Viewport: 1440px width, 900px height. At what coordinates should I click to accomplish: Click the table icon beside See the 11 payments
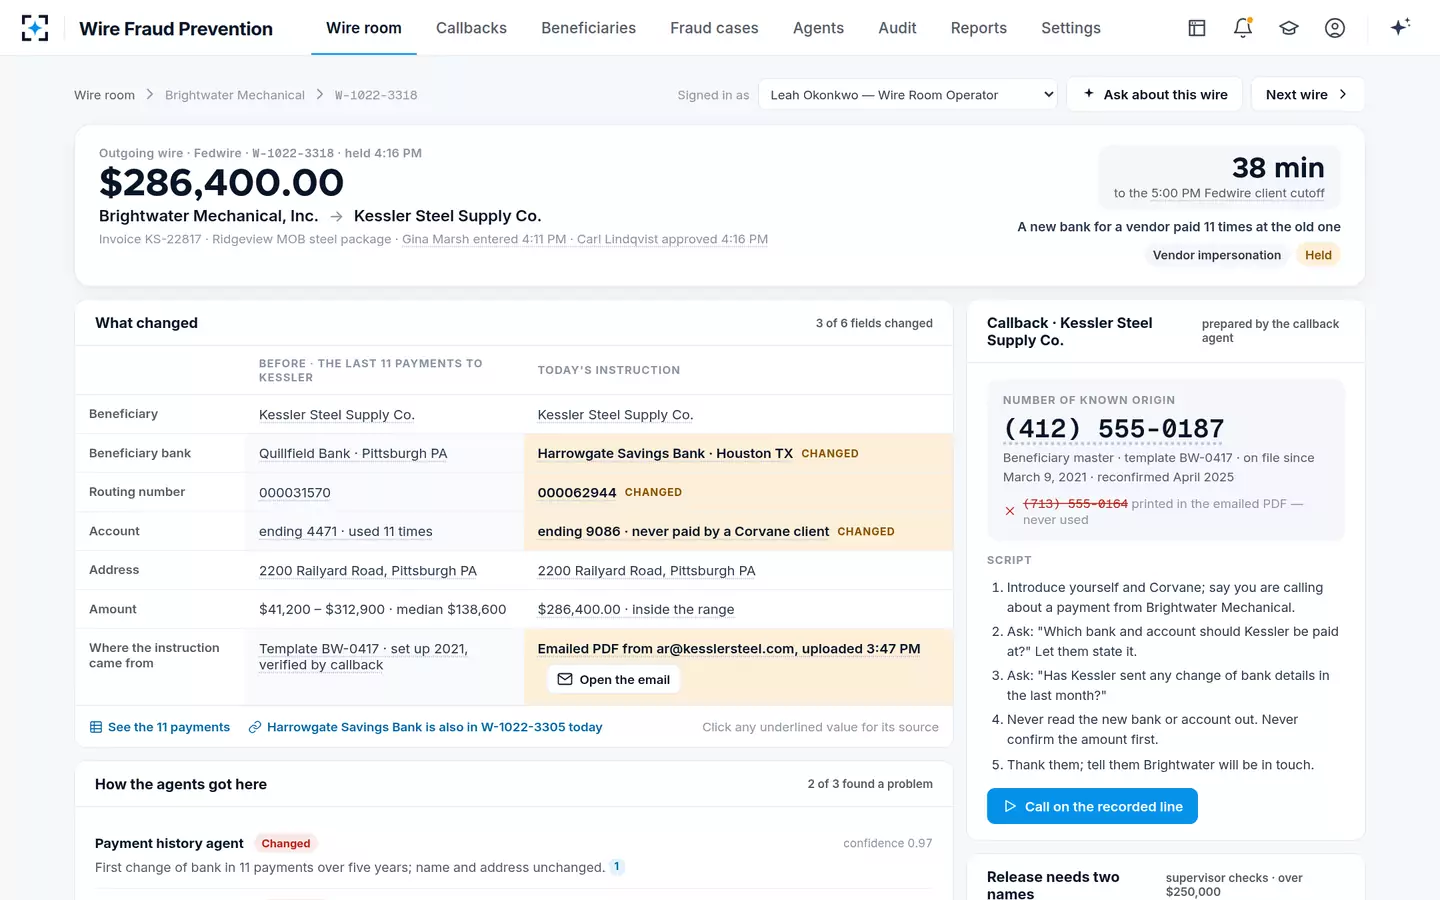coord(96,727)
